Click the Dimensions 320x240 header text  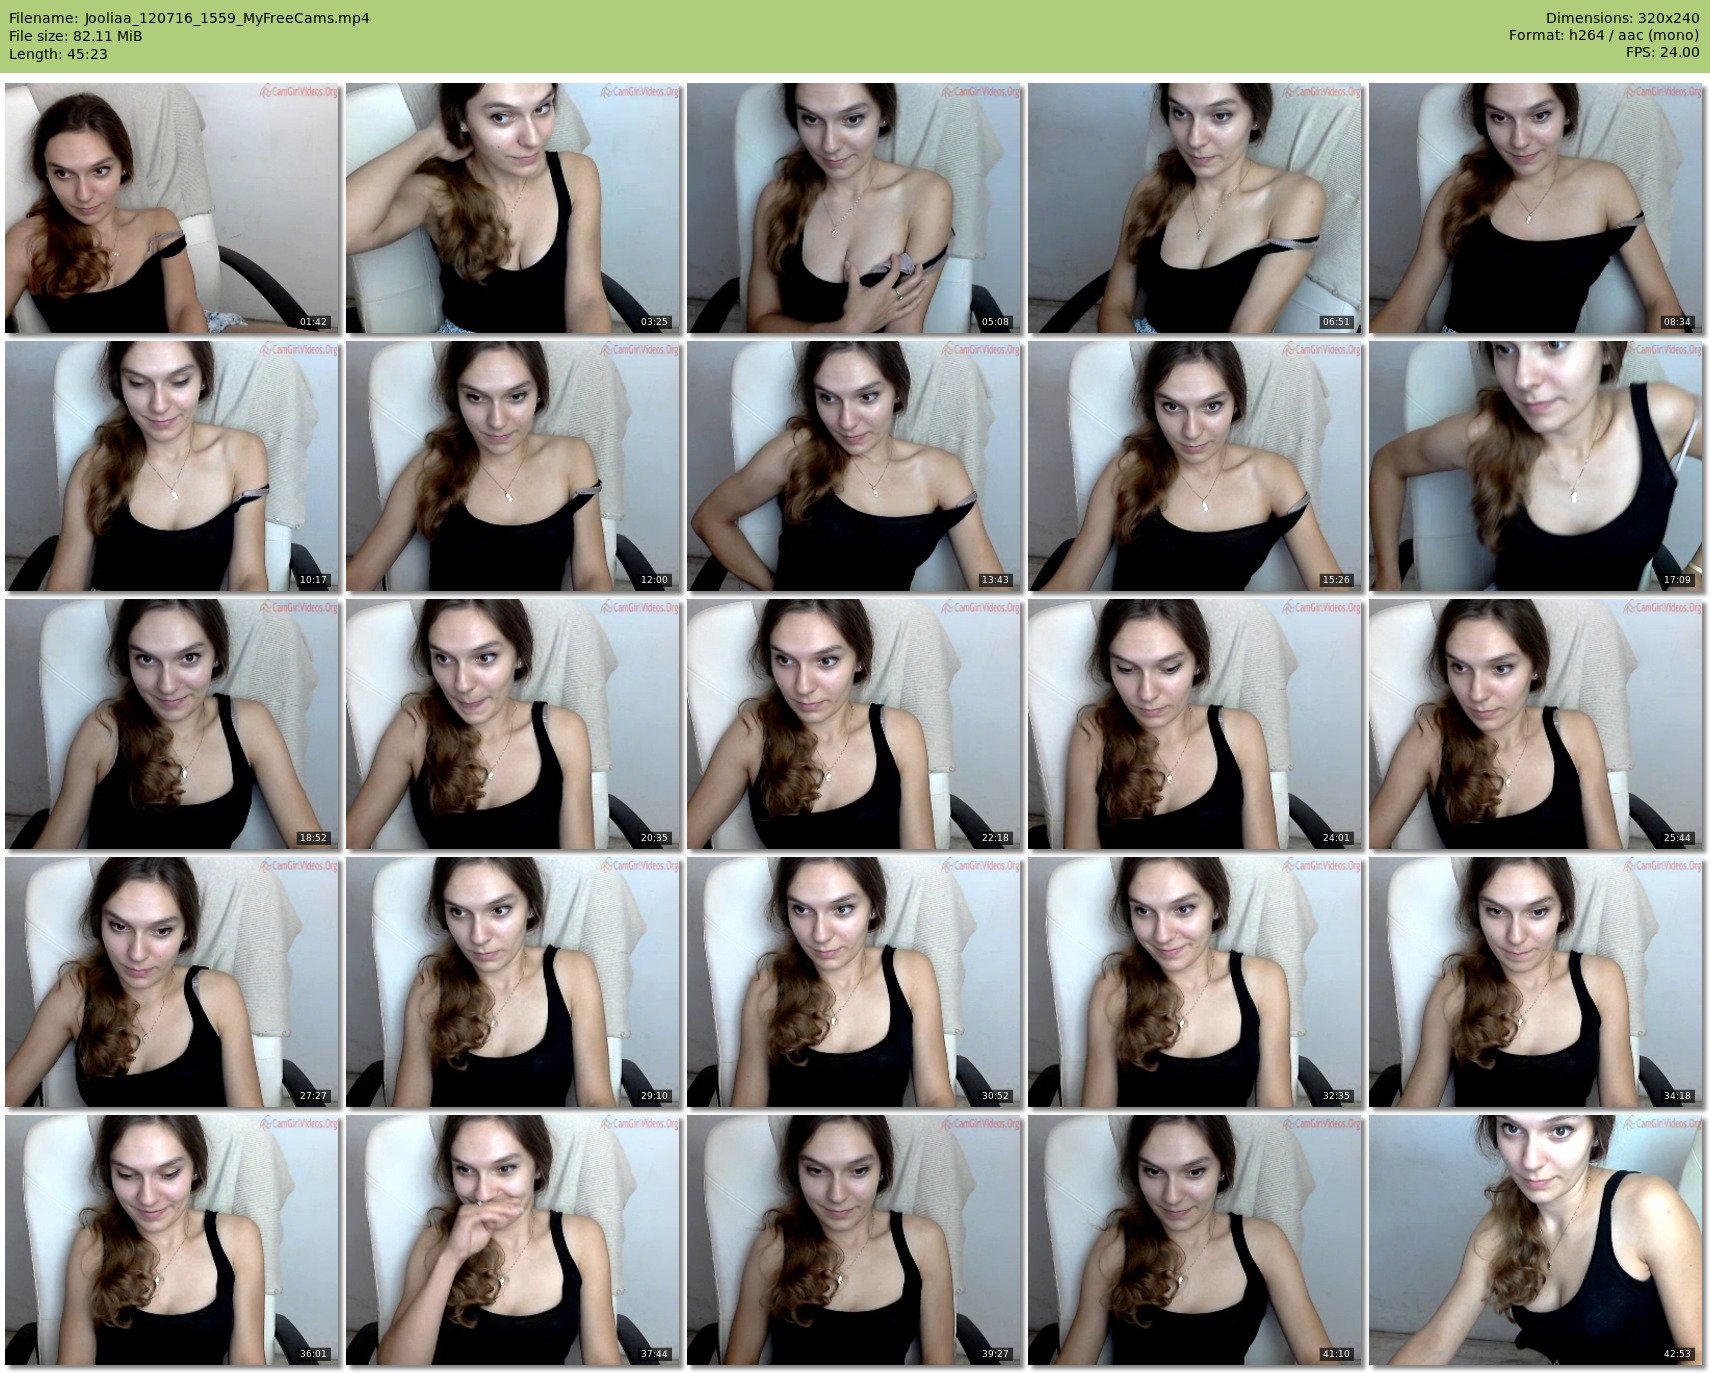pos(1621,18)
